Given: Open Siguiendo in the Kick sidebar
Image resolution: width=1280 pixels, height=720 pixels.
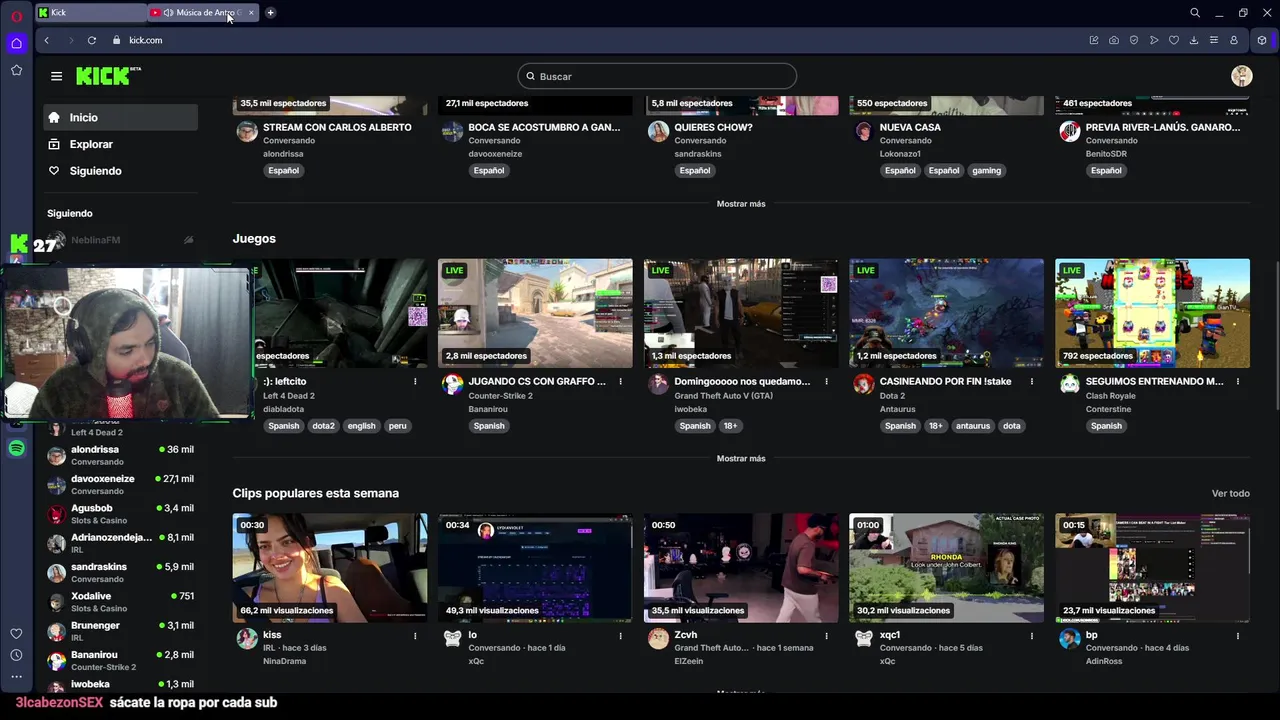Looking at the screenshot, I should pos(120,171).
